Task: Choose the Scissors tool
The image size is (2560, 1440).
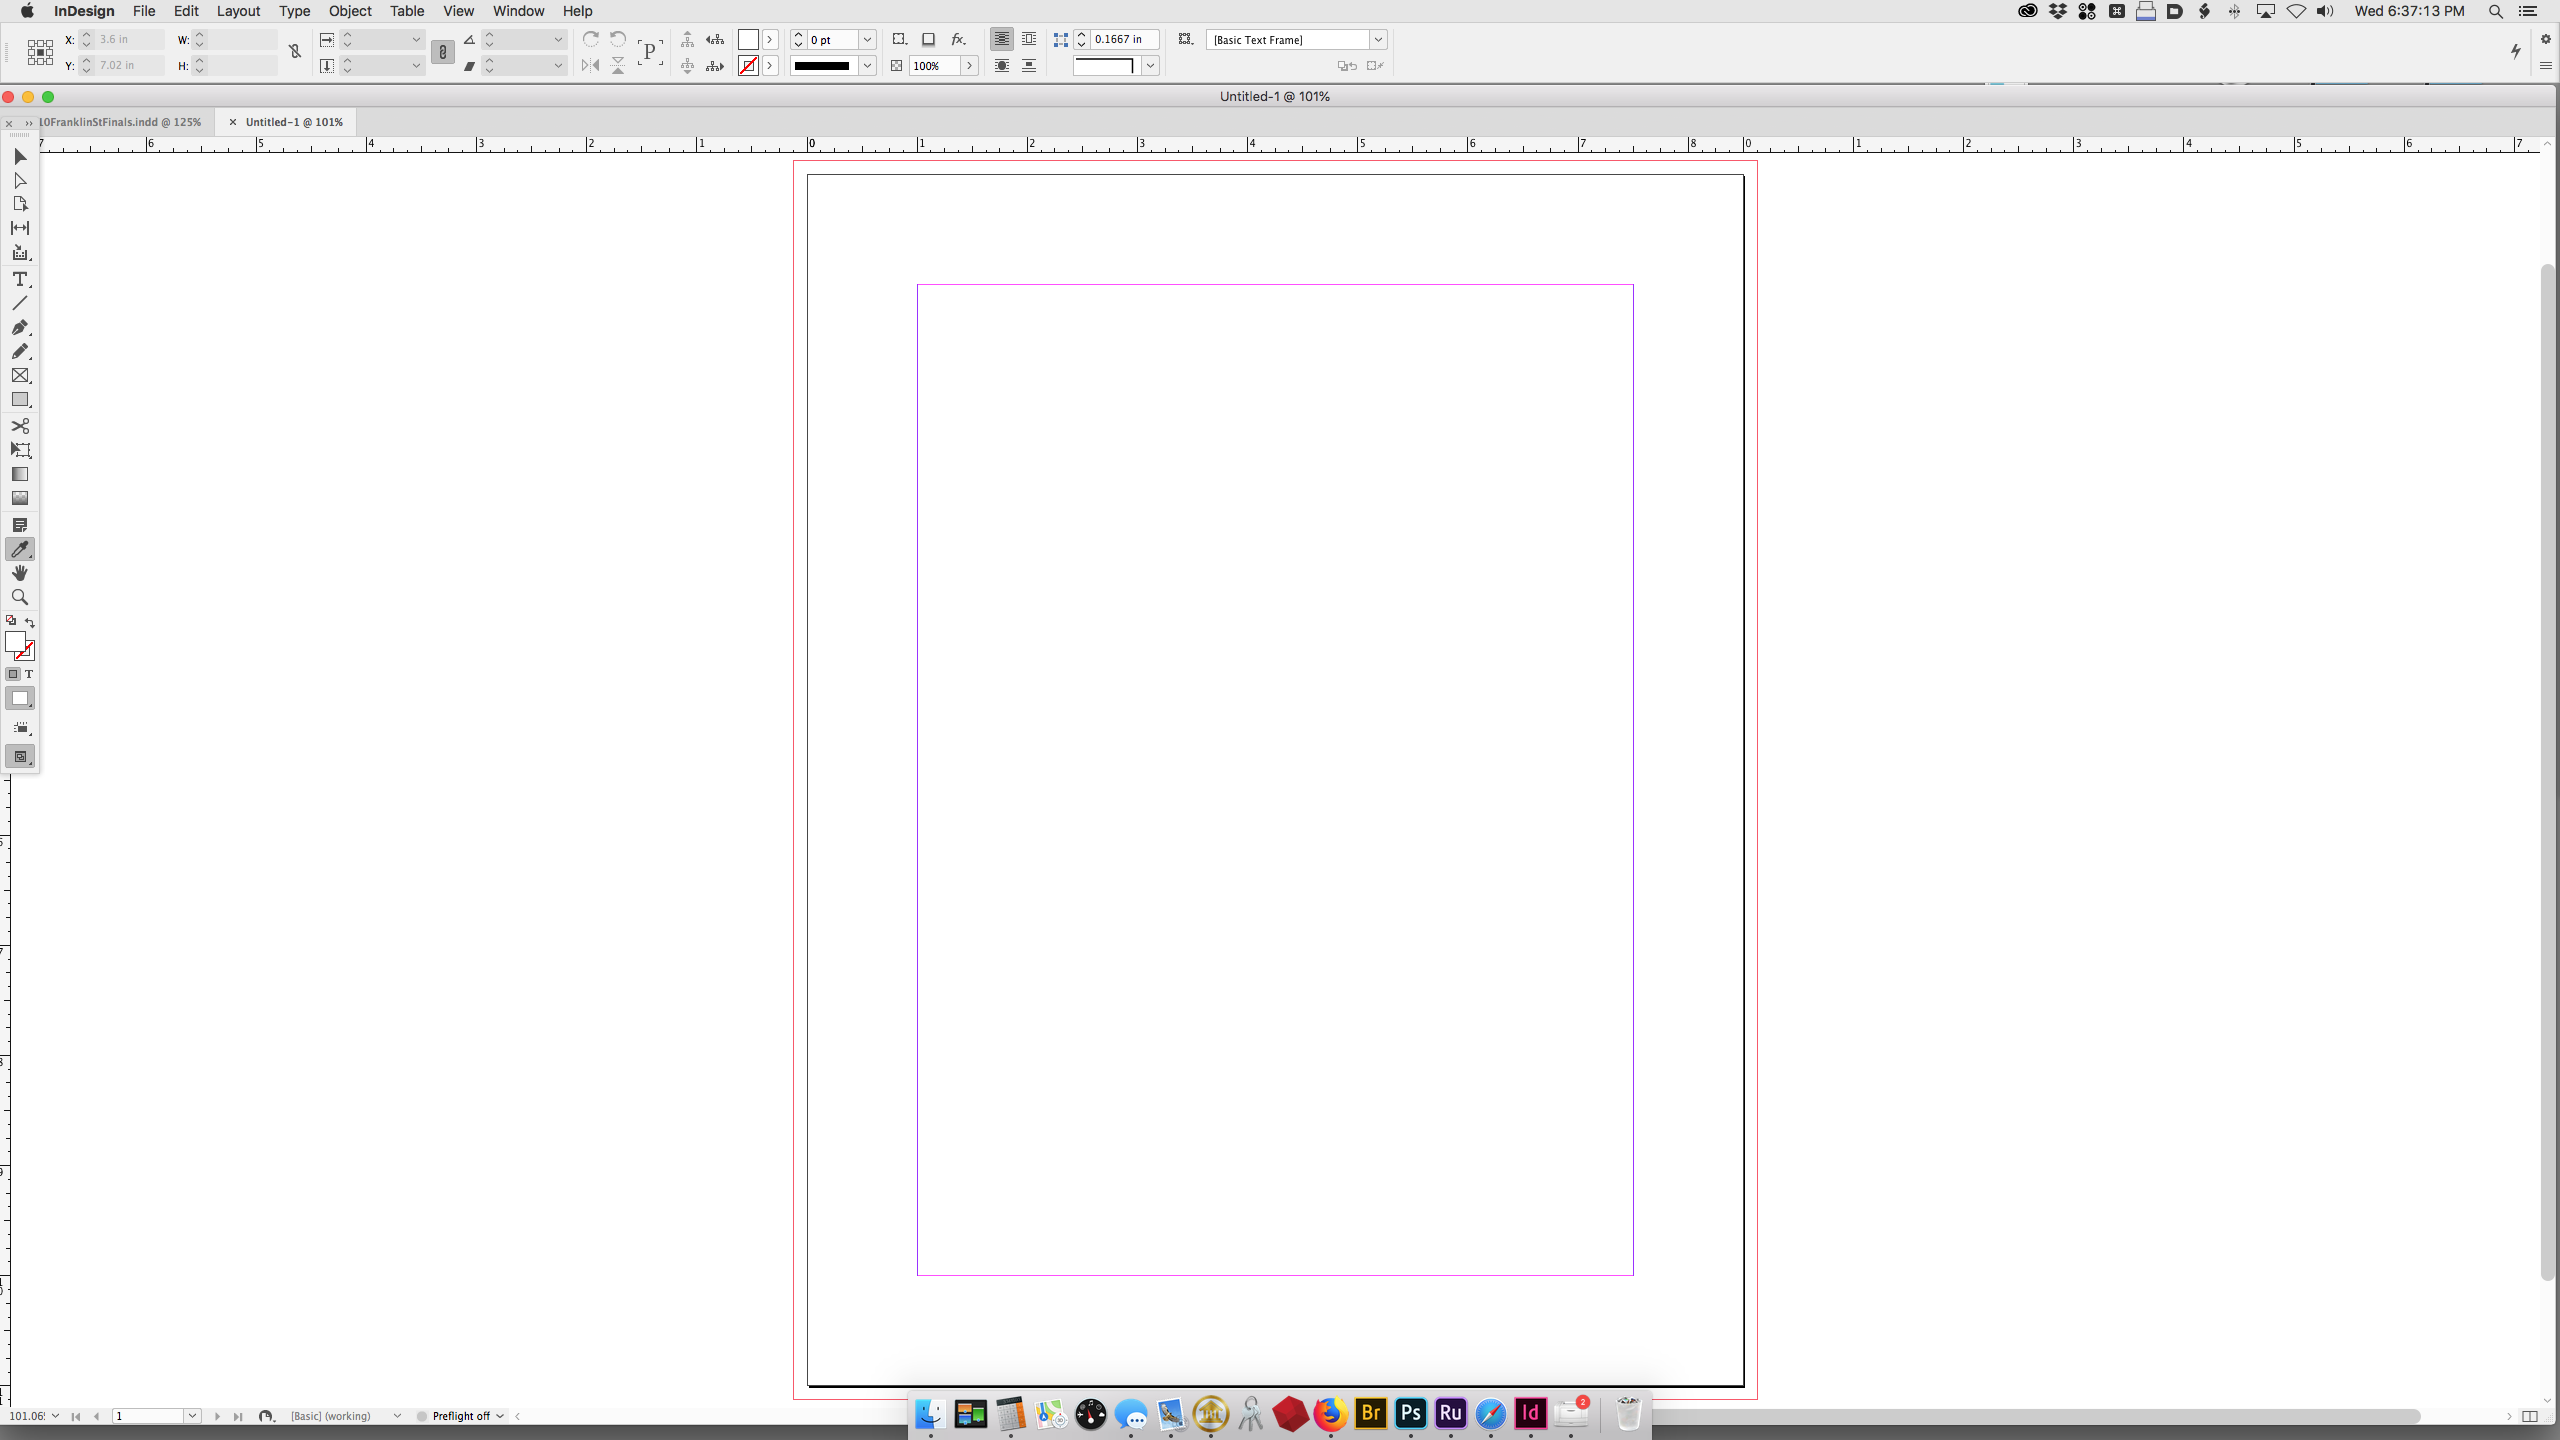Action: point(20,426)
